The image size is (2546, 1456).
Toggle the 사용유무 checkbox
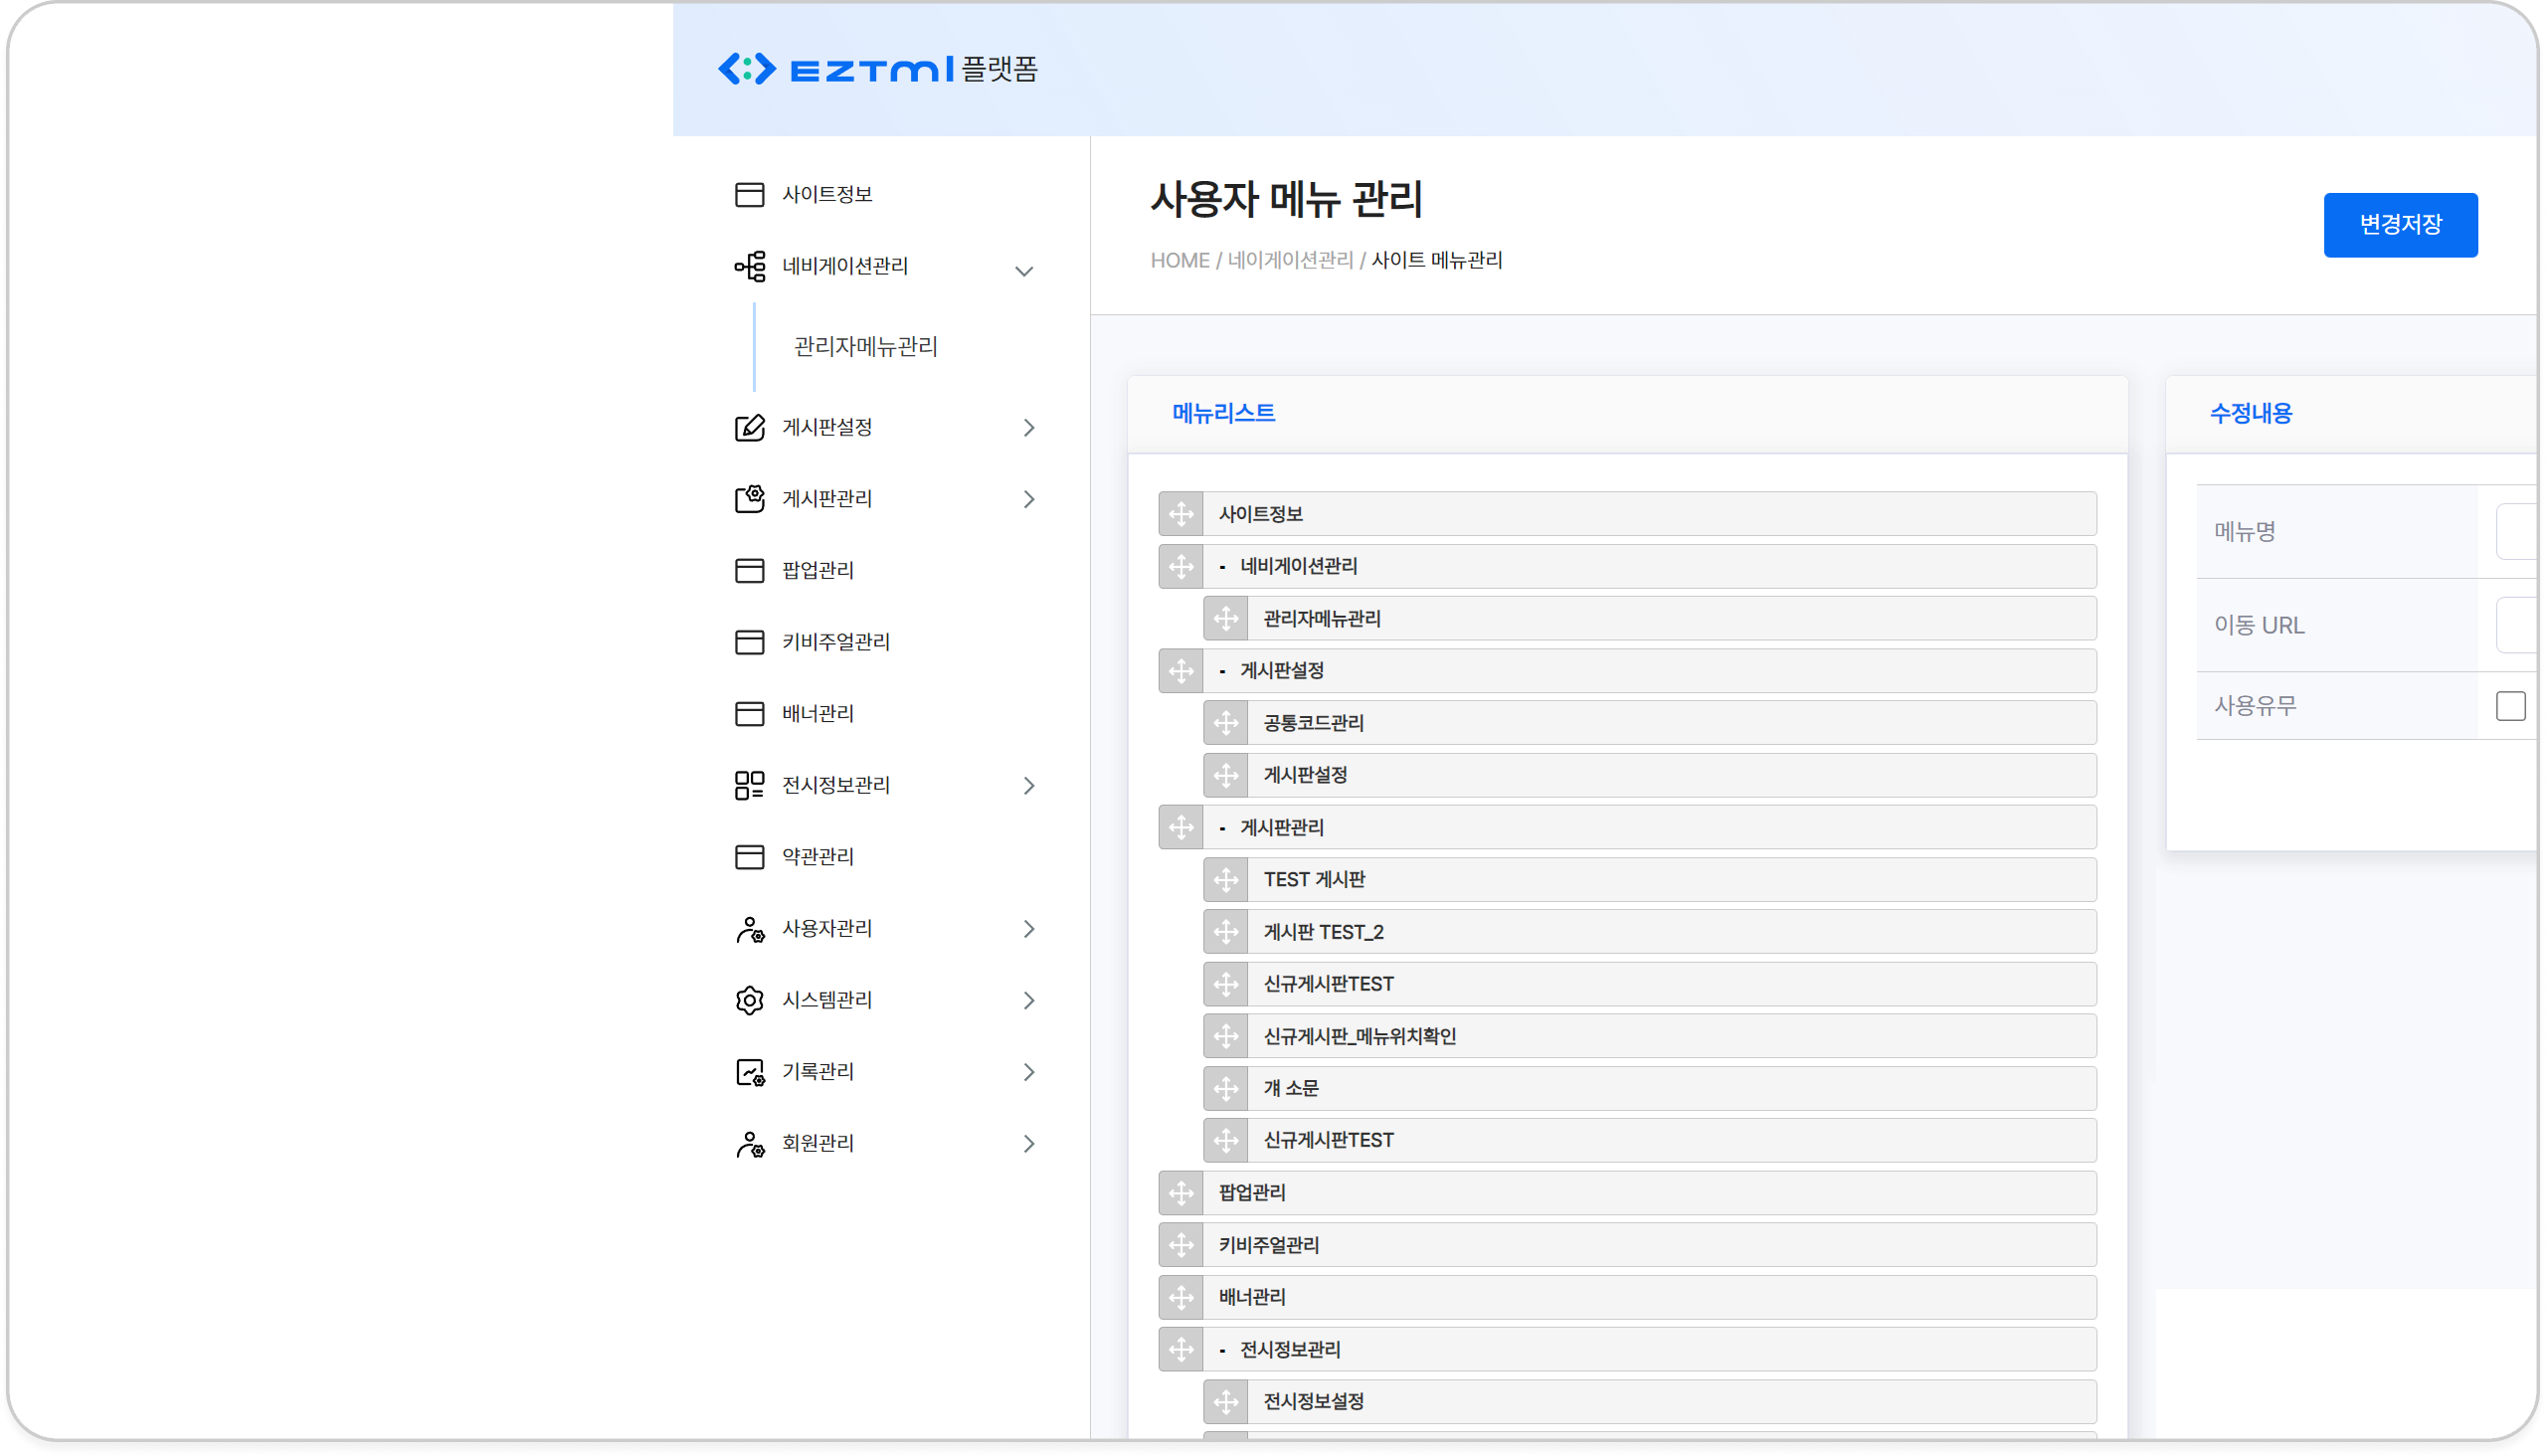point(2510,706)
